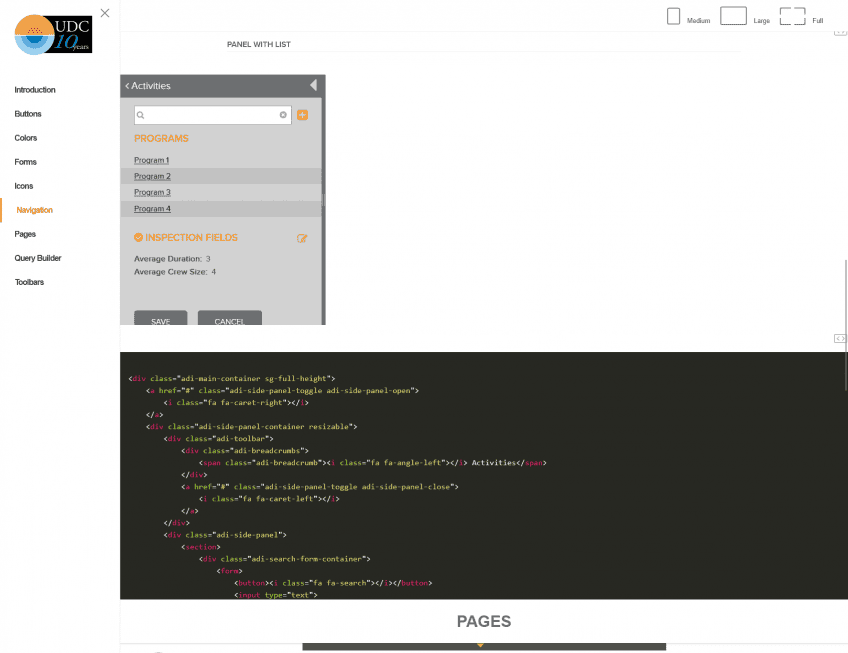The height and width of the screenshot is (653, 848).
Task: Click the panel resize handle on right edge
Action: (x=323, y=200)
